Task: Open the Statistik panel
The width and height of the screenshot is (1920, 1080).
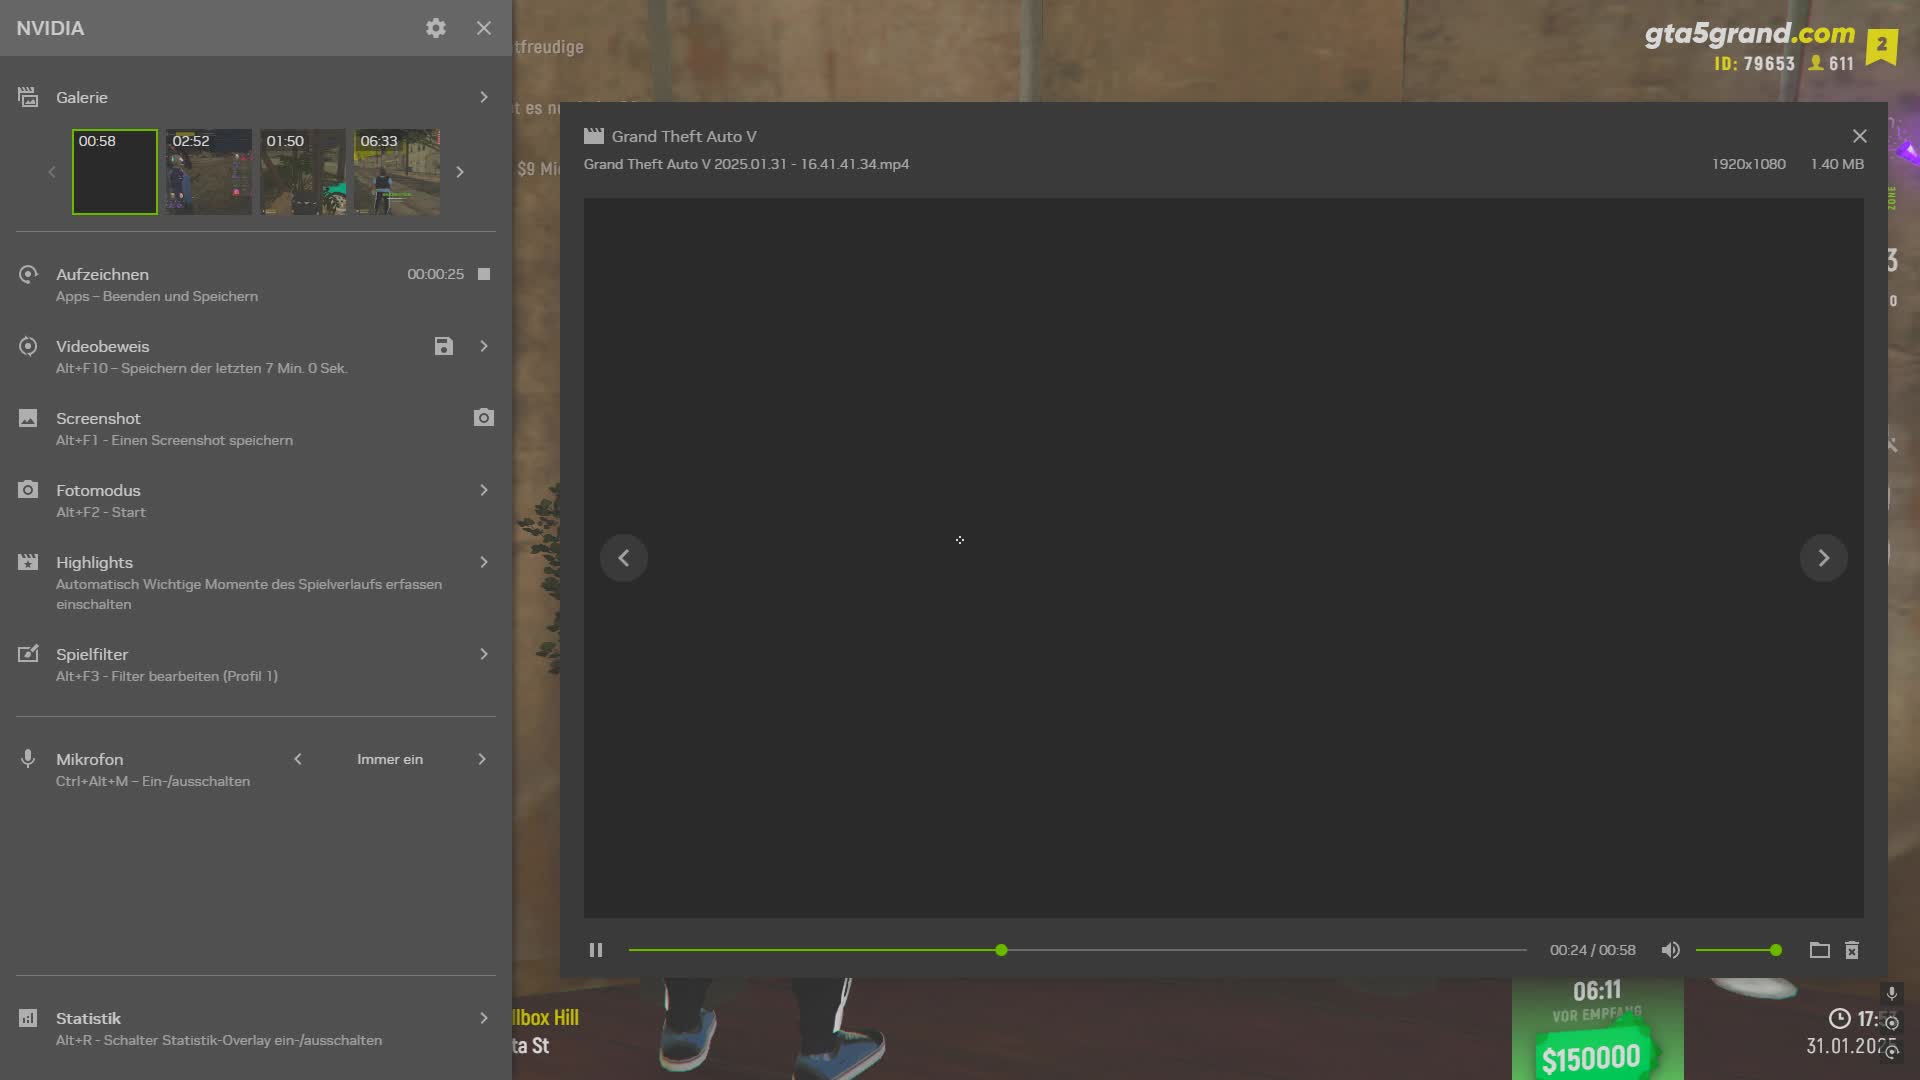Action: 484,1017
